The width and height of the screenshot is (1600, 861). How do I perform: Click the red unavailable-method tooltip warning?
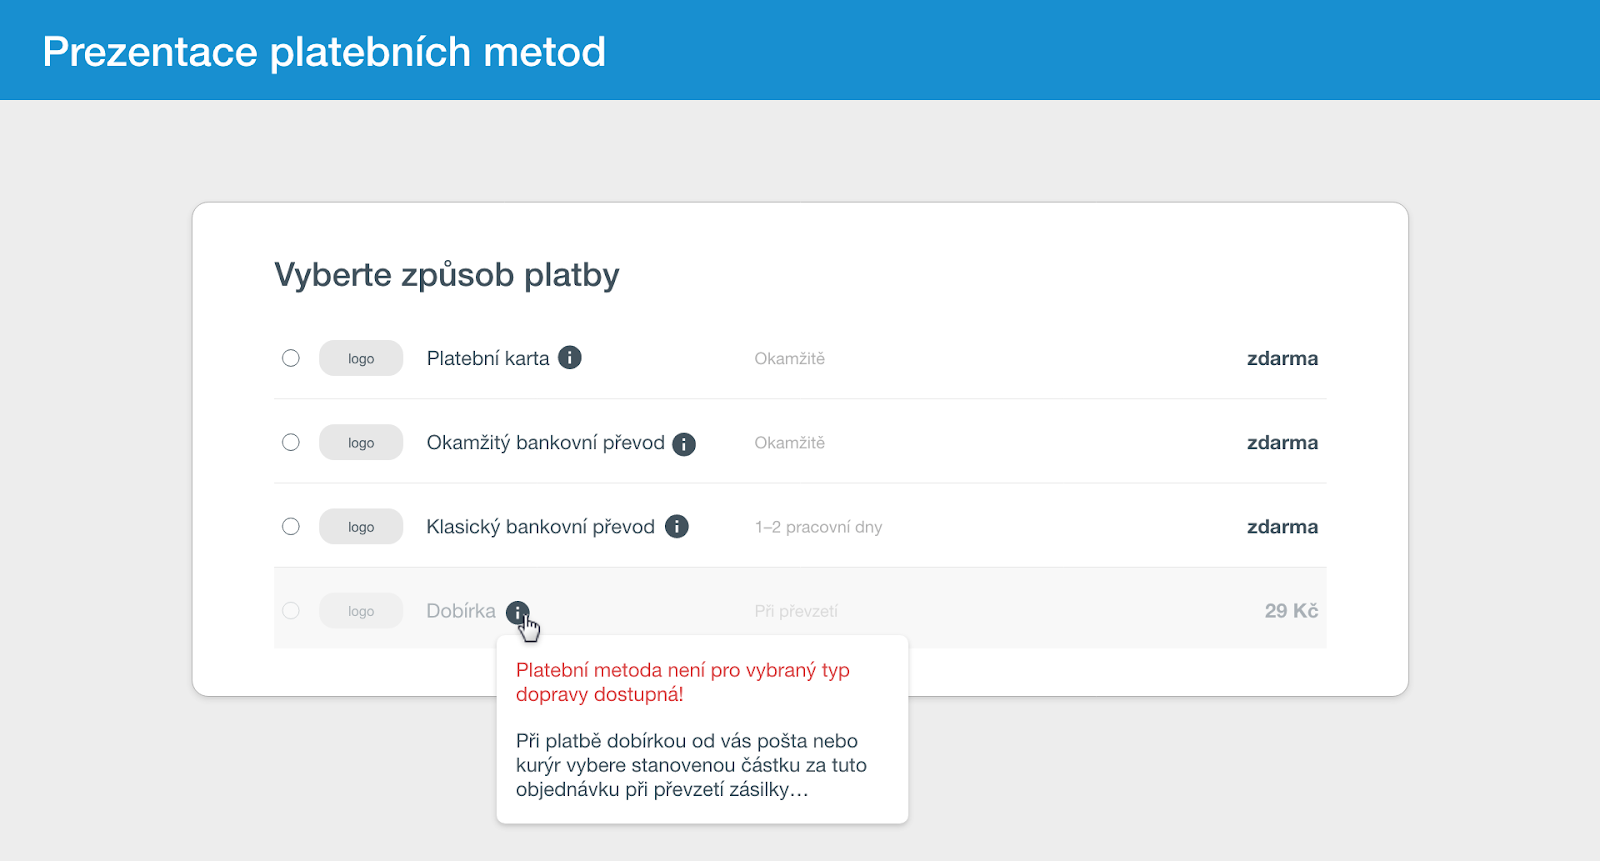(x=683, y=682)
